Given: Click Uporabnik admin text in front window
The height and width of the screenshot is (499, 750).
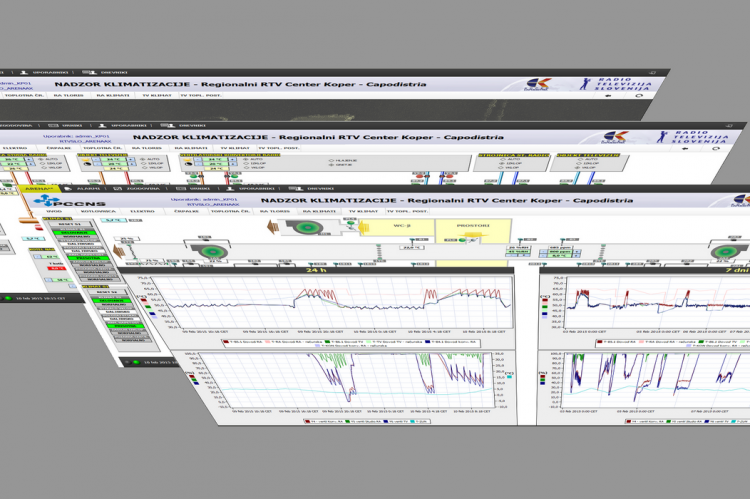Looking at the screenshot, I should click(x=204, y=199).
